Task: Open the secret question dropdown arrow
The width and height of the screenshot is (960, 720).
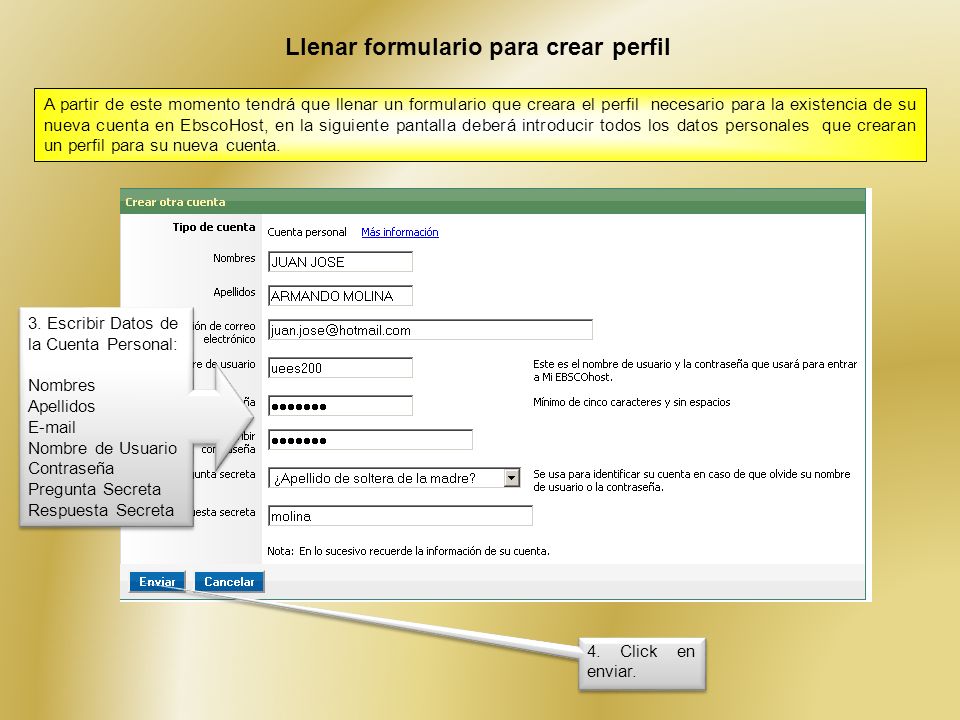Action: click(512, 478)
